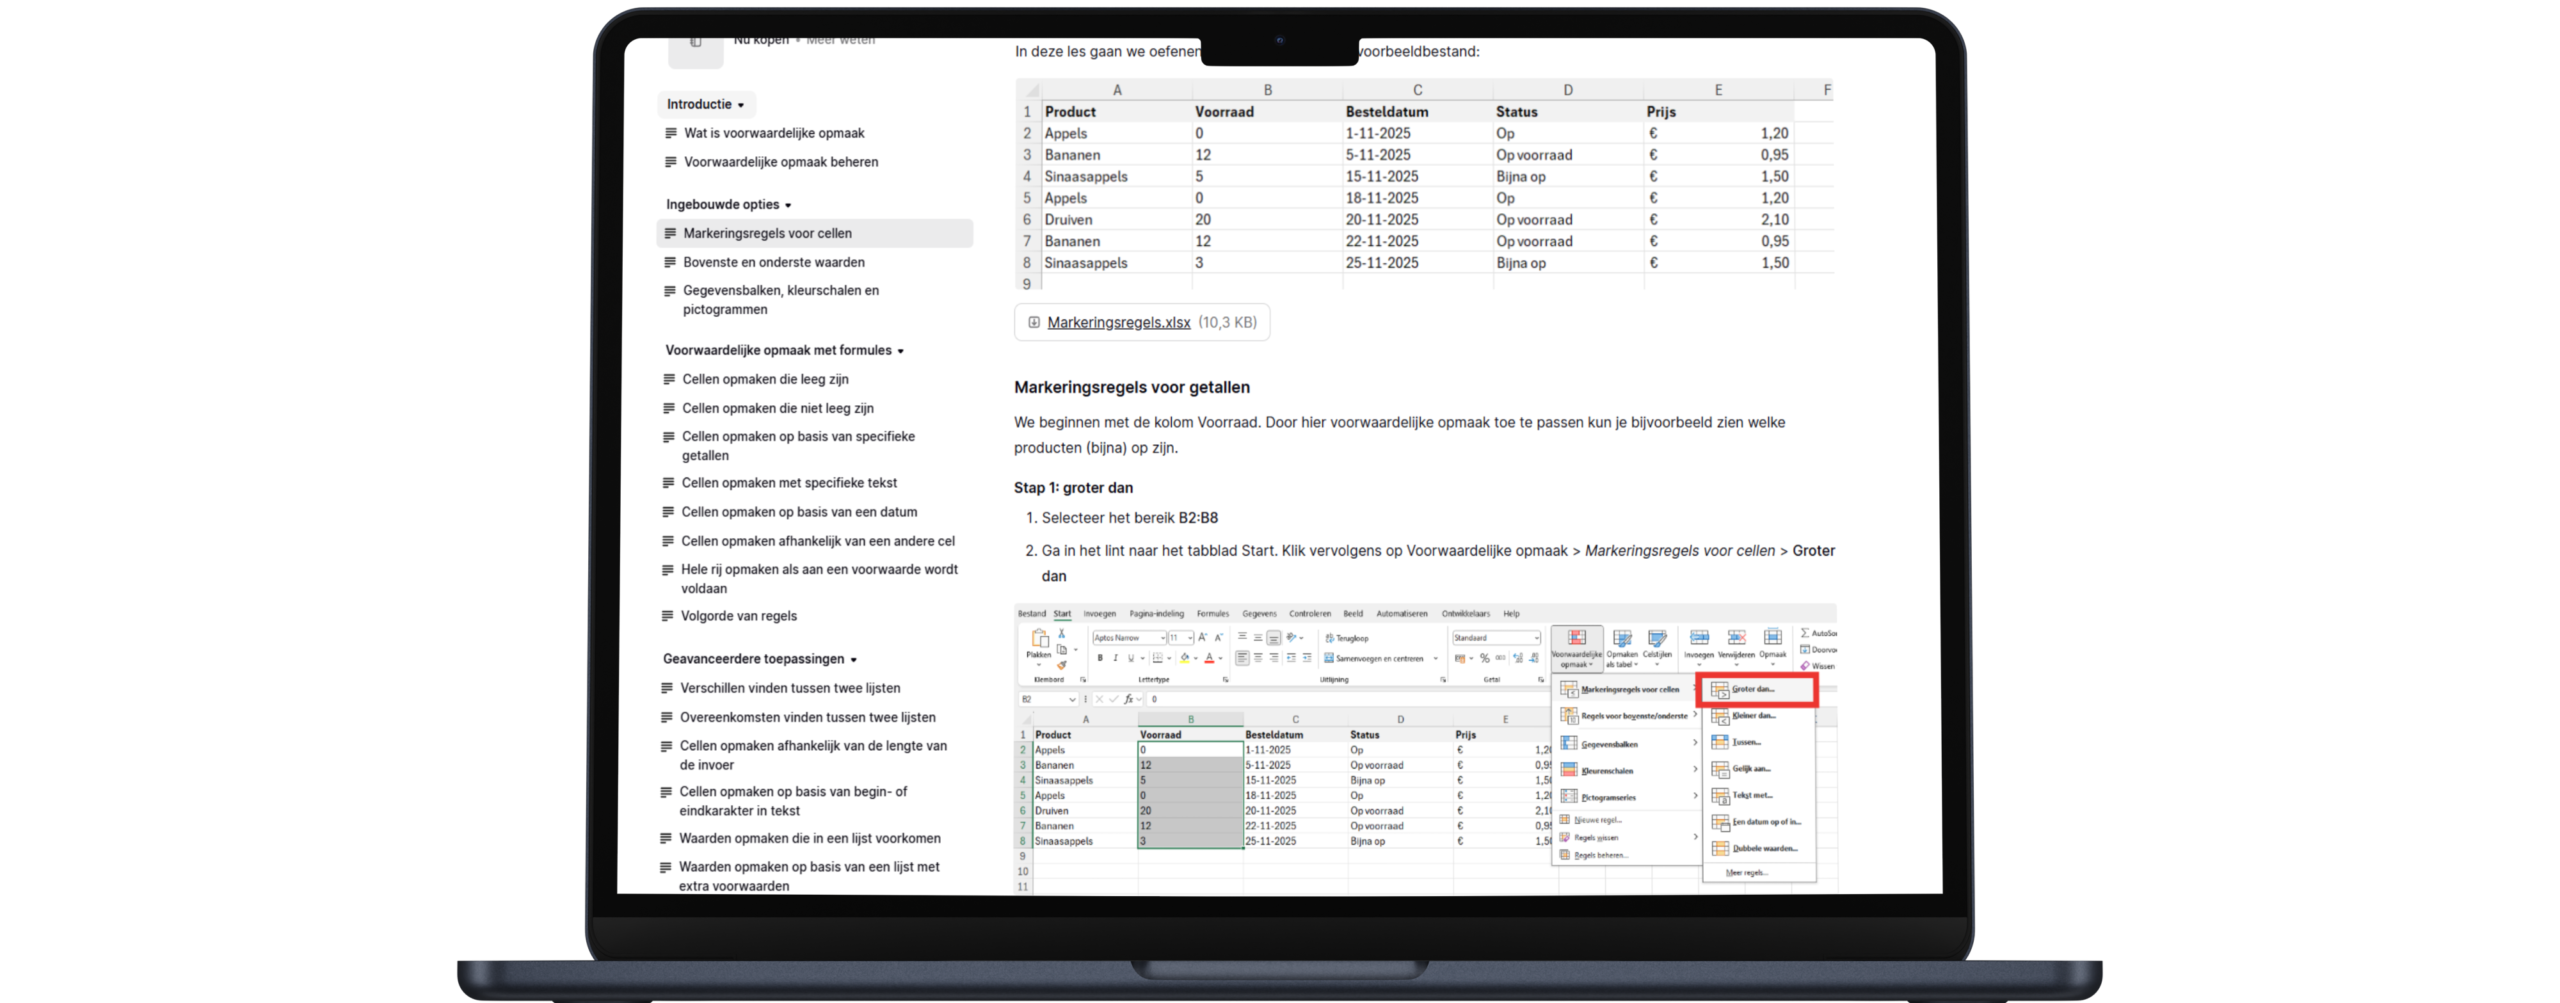Screen dimensions: 2560x1003
Task: Select the Pictogramseries icon
Action: 1568,798
